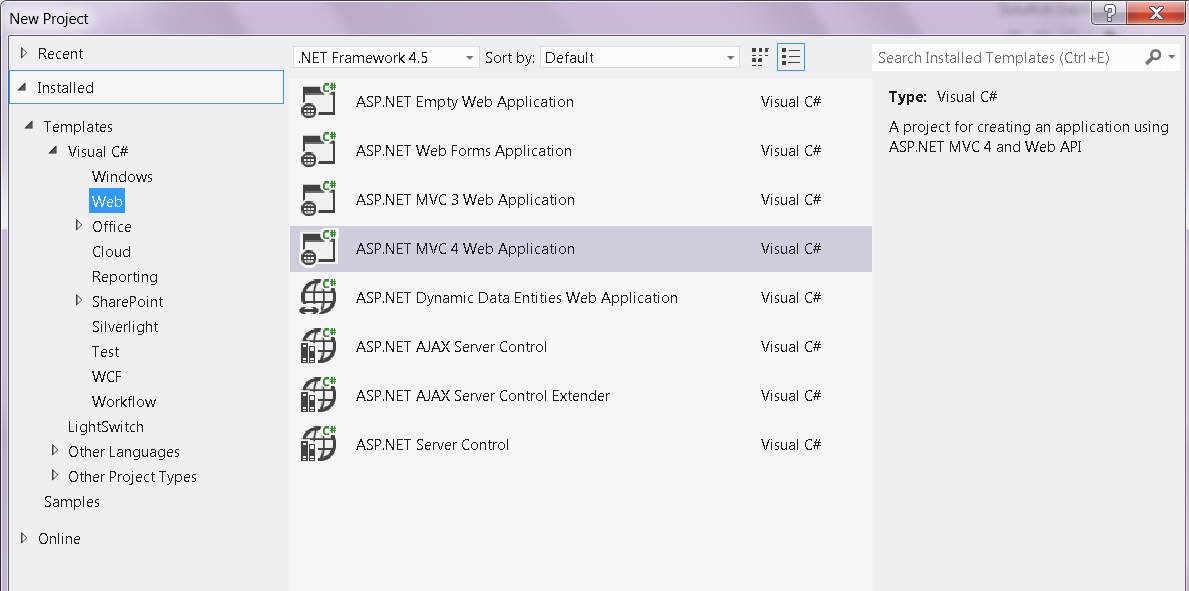1189x591 pixels.
Task: Click the search magnifier icon
Action: 1153,57
